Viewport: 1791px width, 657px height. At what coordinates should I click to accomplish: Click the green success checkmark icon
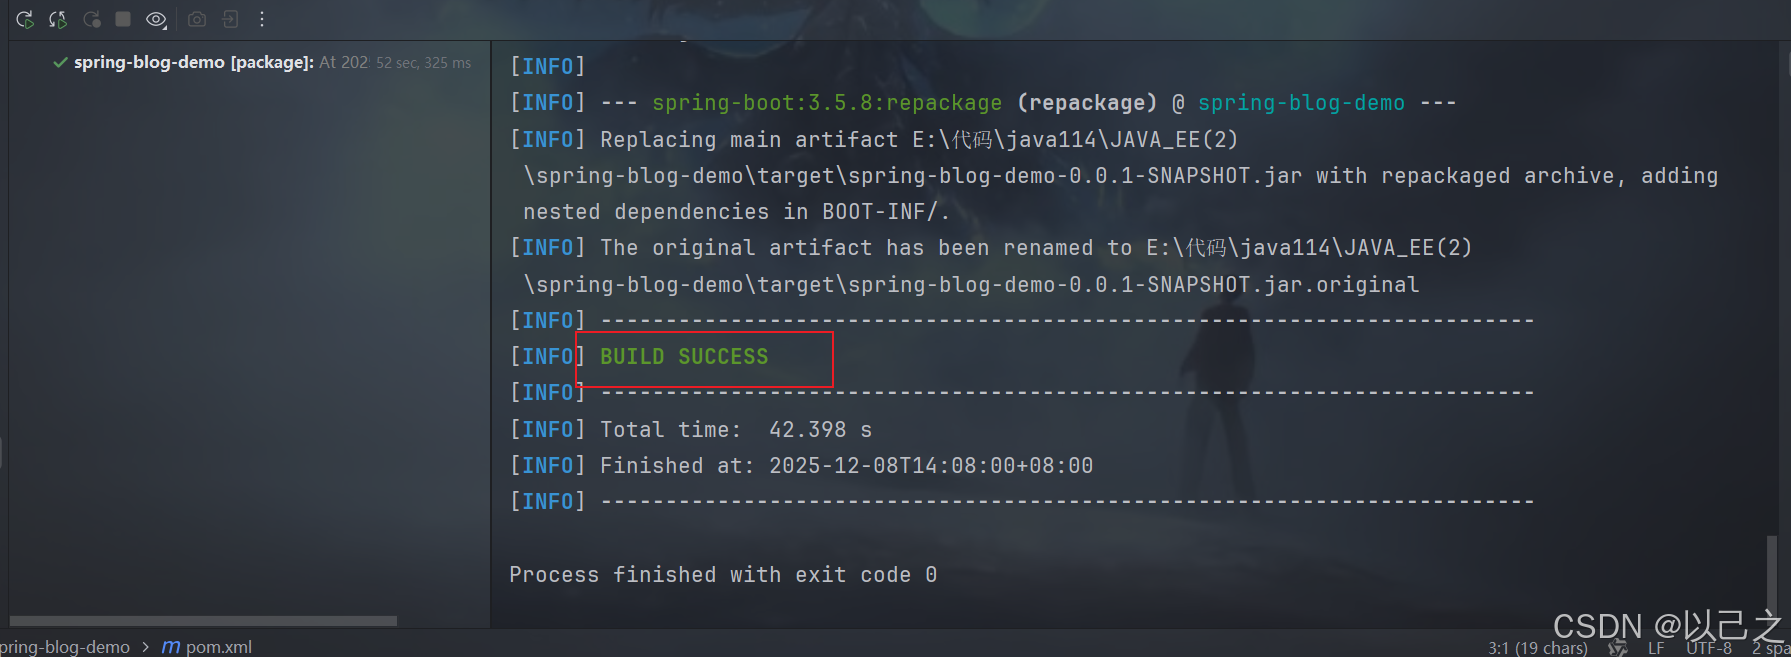[60, 62]
